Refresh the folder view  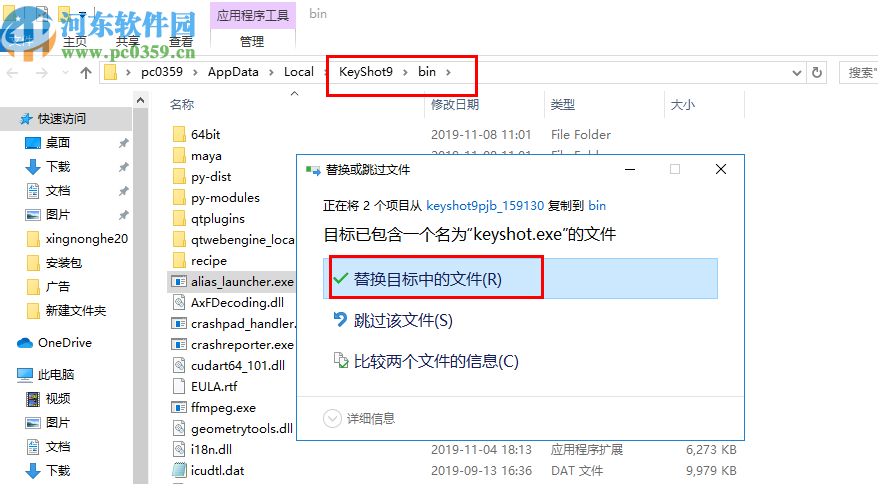coord(817,72)
